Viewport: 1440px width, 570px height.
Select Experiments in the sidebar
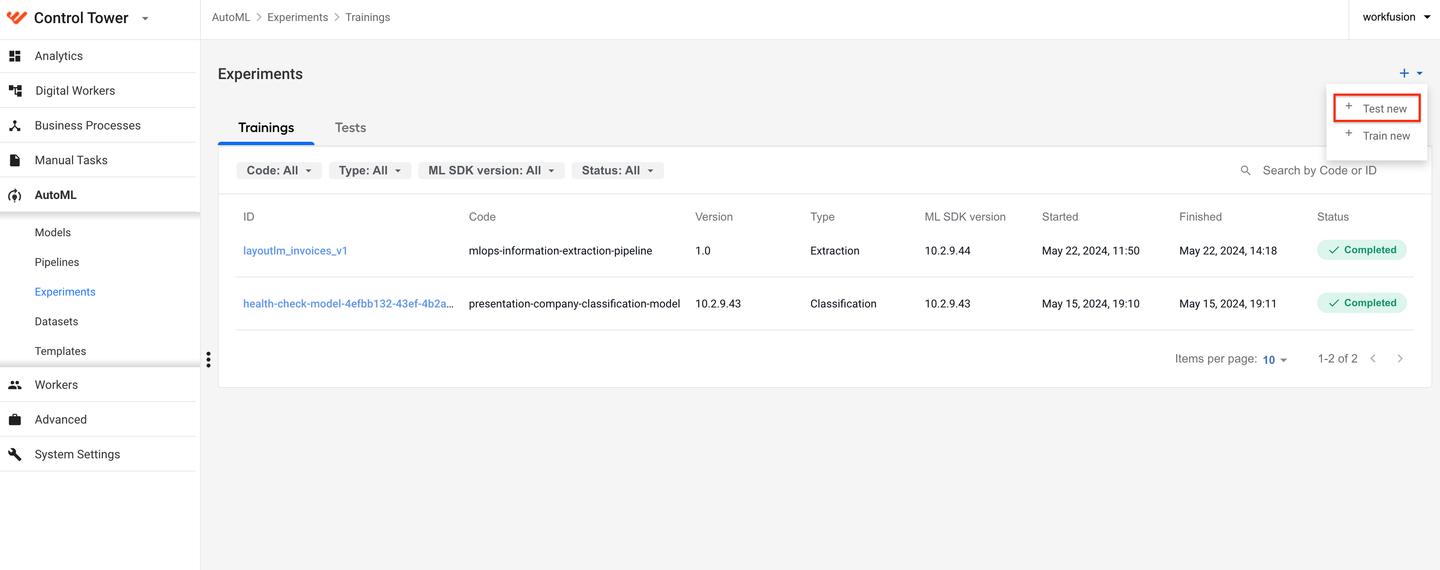tap(65, 292)
